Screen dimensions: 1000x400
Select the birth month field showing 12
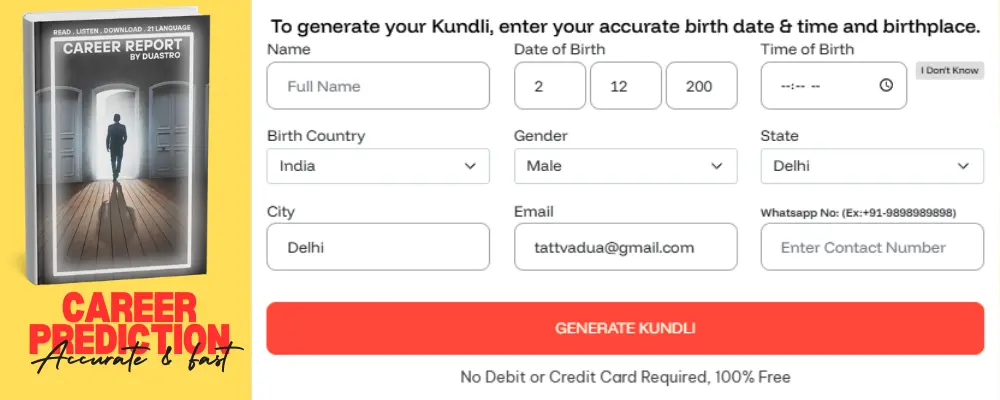[626, 86]
